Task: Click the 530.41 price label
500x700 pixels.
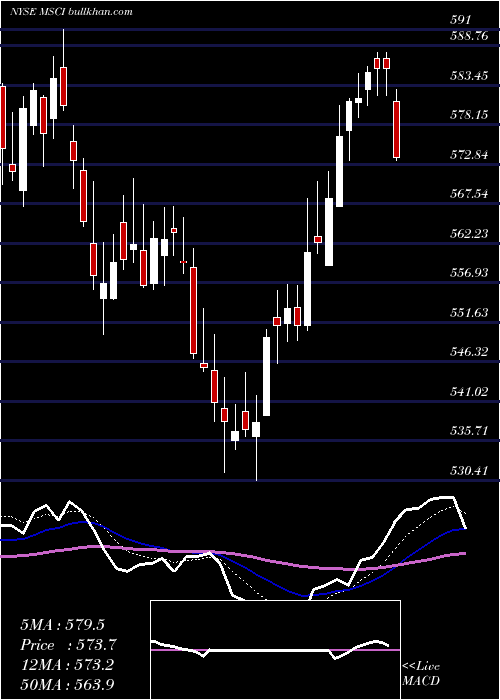Action: coord(469,470)
